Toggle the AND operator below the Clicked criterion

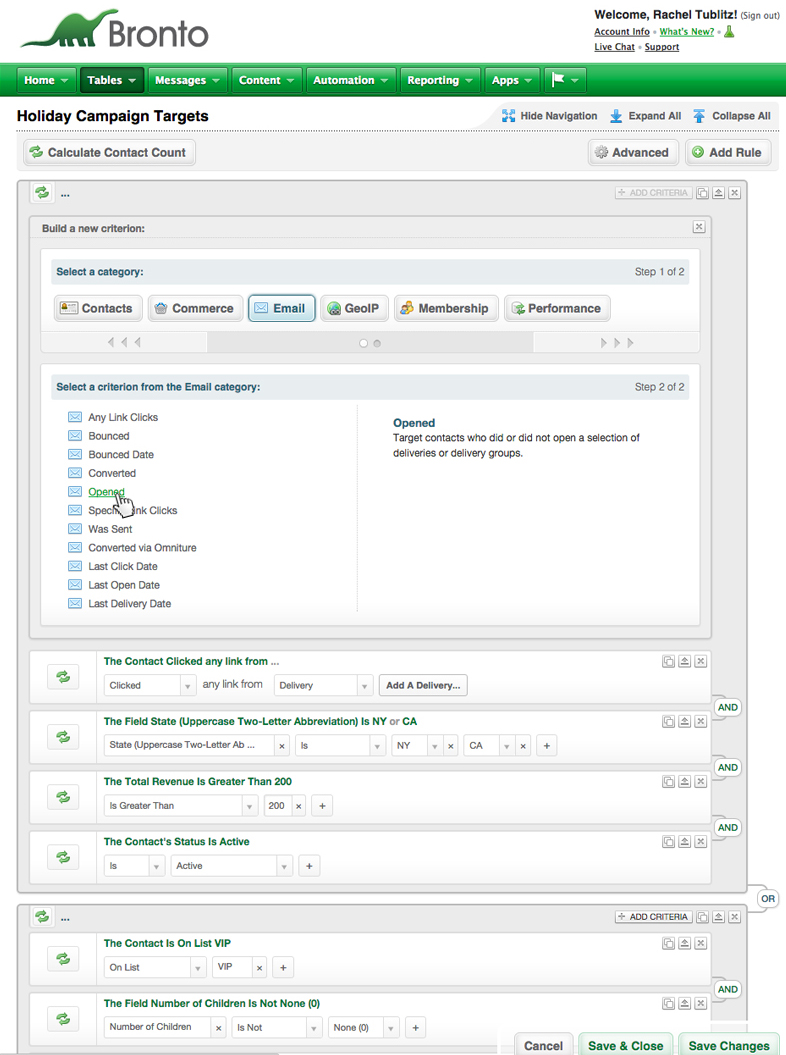coord(727,707)
